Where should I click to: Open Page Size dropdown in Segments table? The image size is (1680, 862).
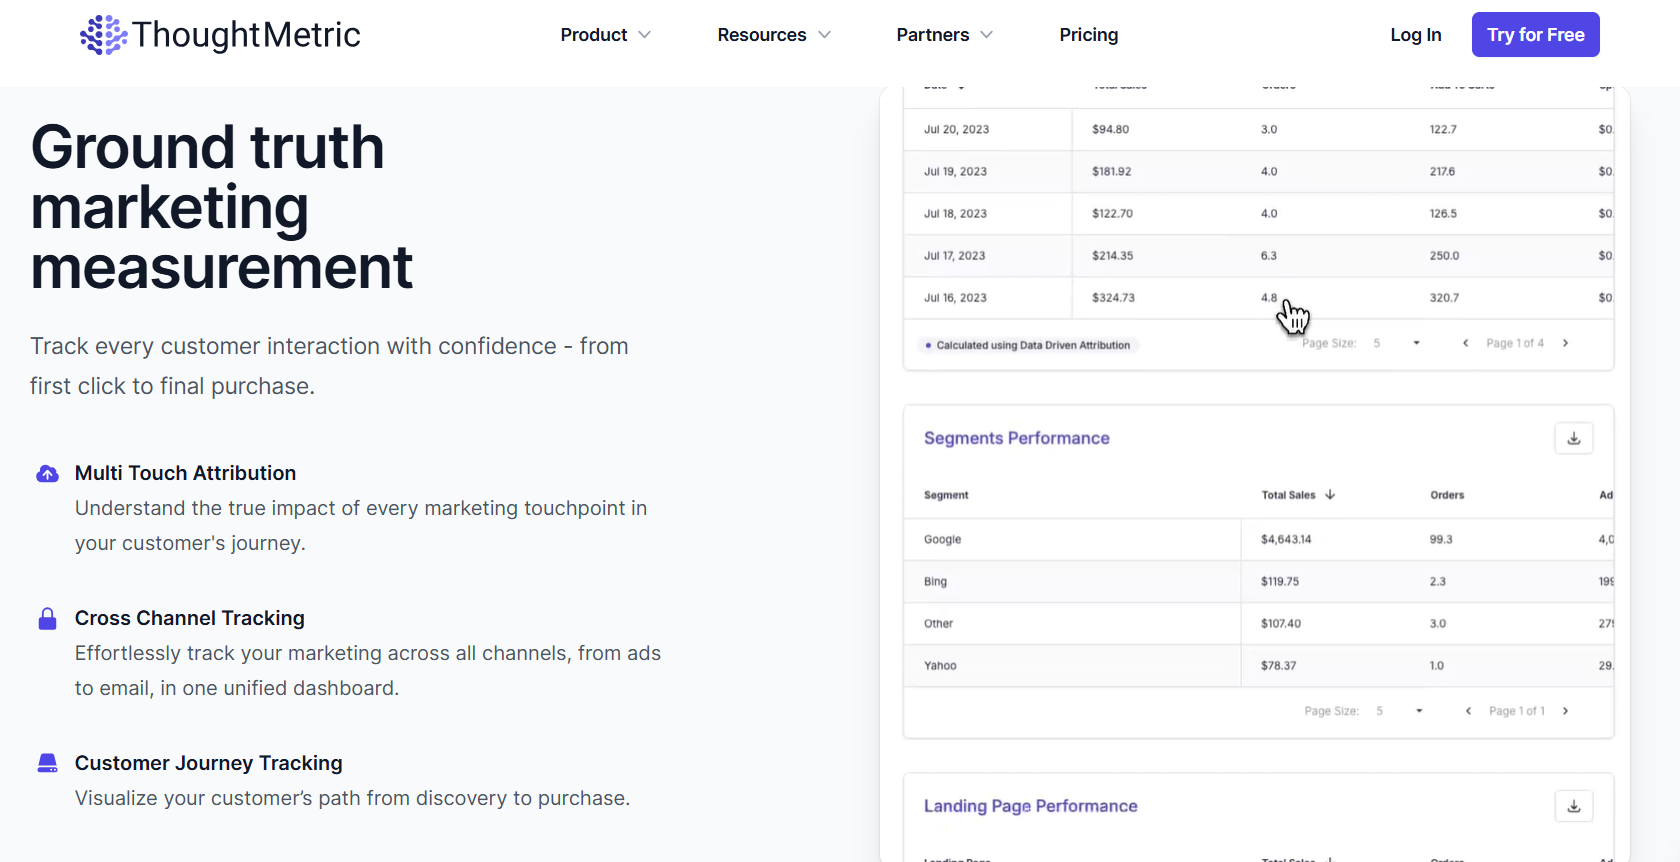click(x=1400, y=711)
